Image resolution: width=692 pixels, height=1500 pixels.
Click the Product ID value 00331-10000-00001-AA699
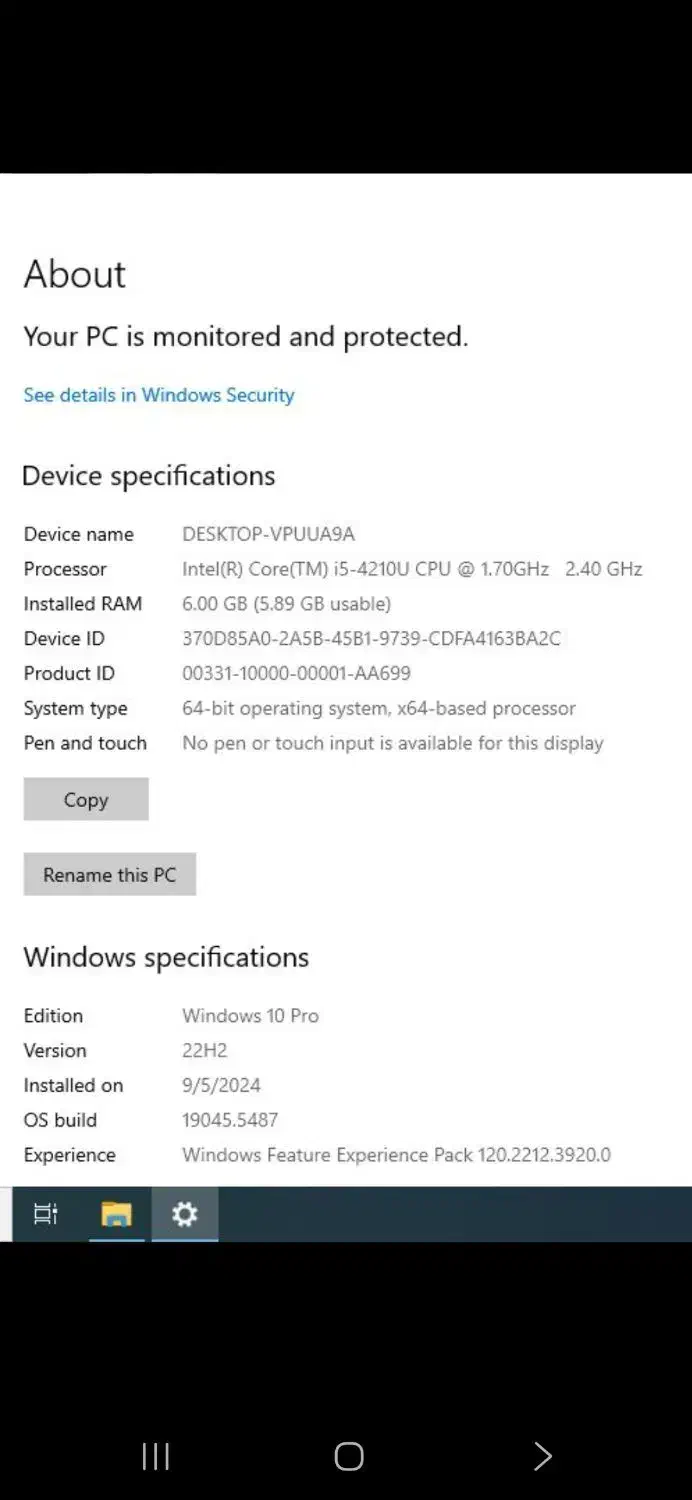296,674
